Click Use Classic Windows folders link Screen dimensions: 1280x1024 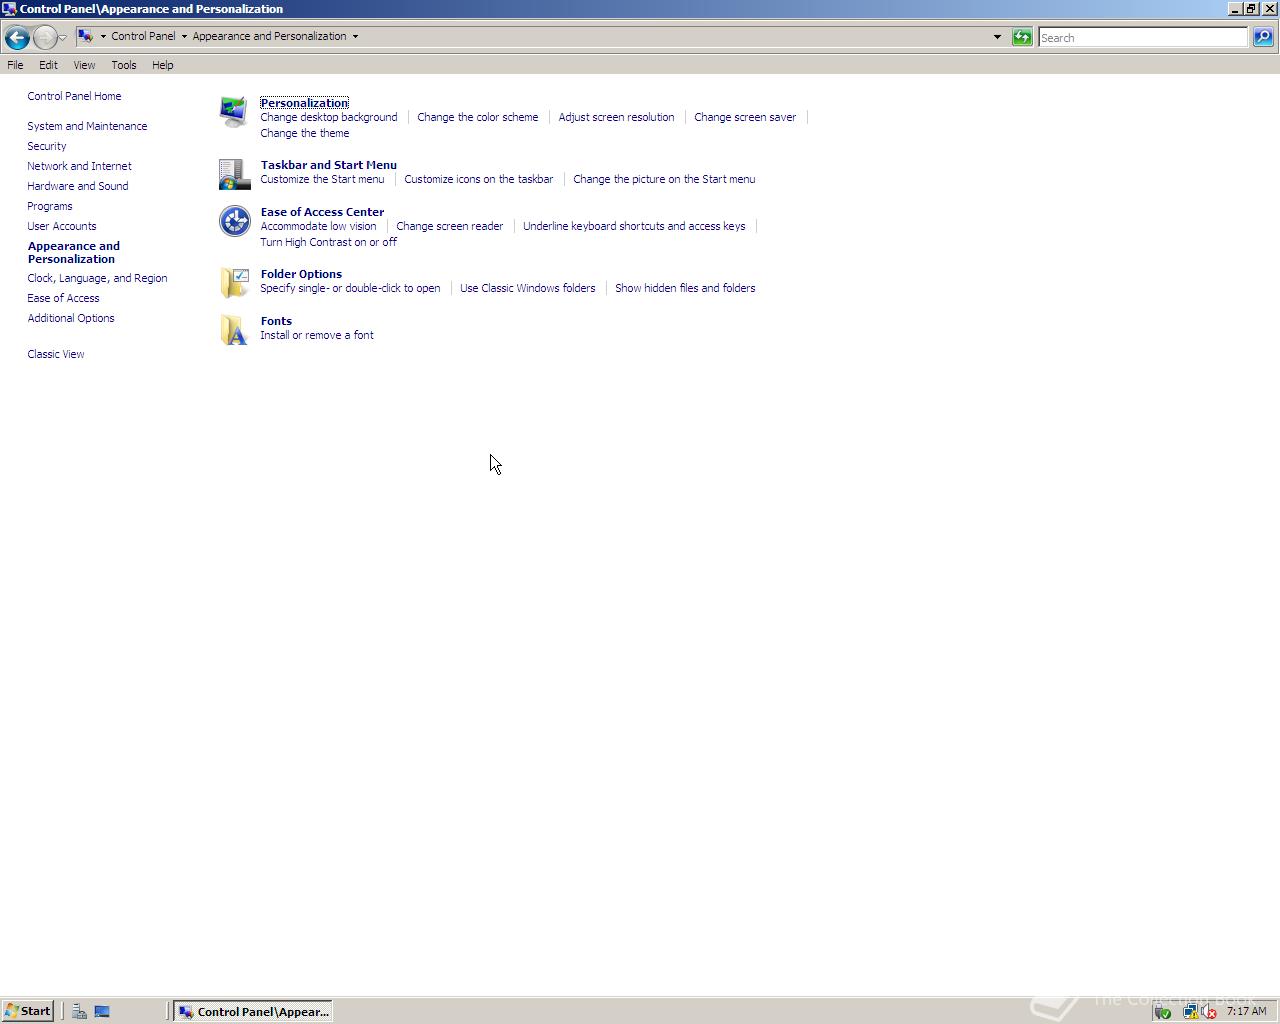point(528,288)
